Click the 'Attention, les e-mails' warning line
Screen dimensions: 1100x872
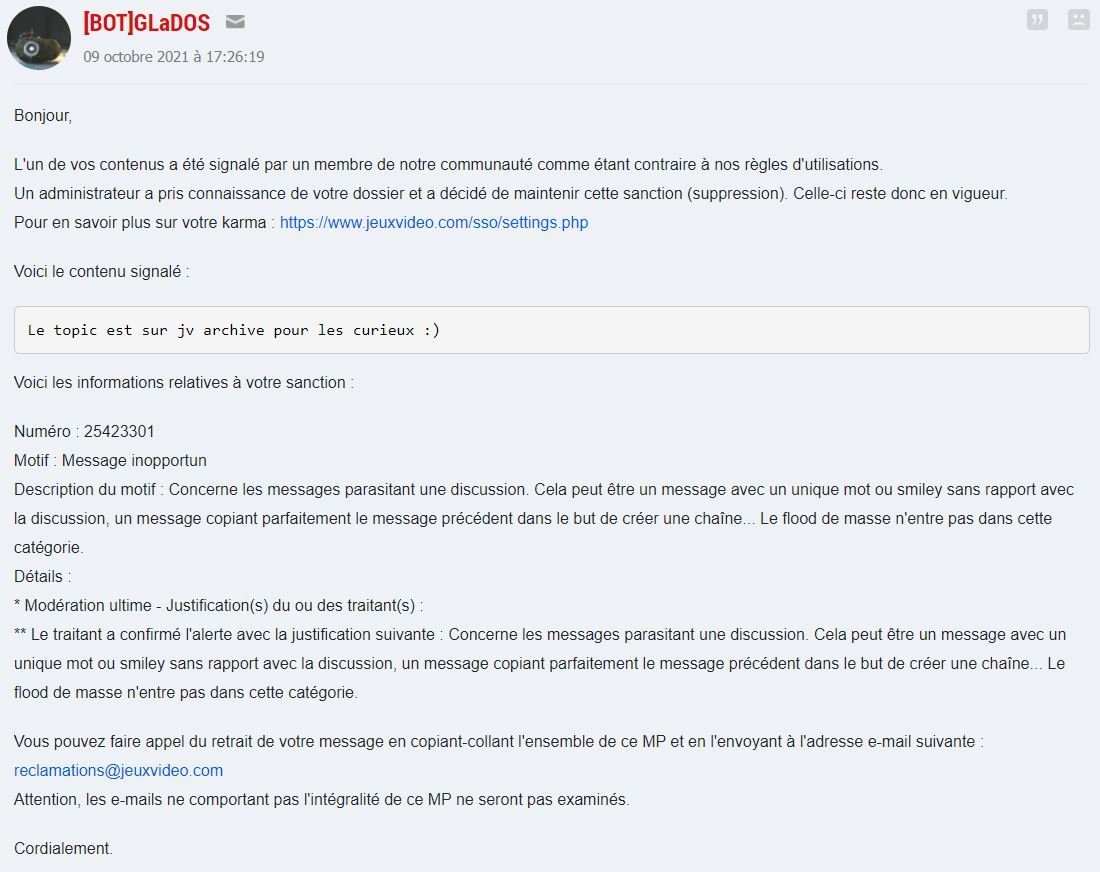click(x=322, y=799)
